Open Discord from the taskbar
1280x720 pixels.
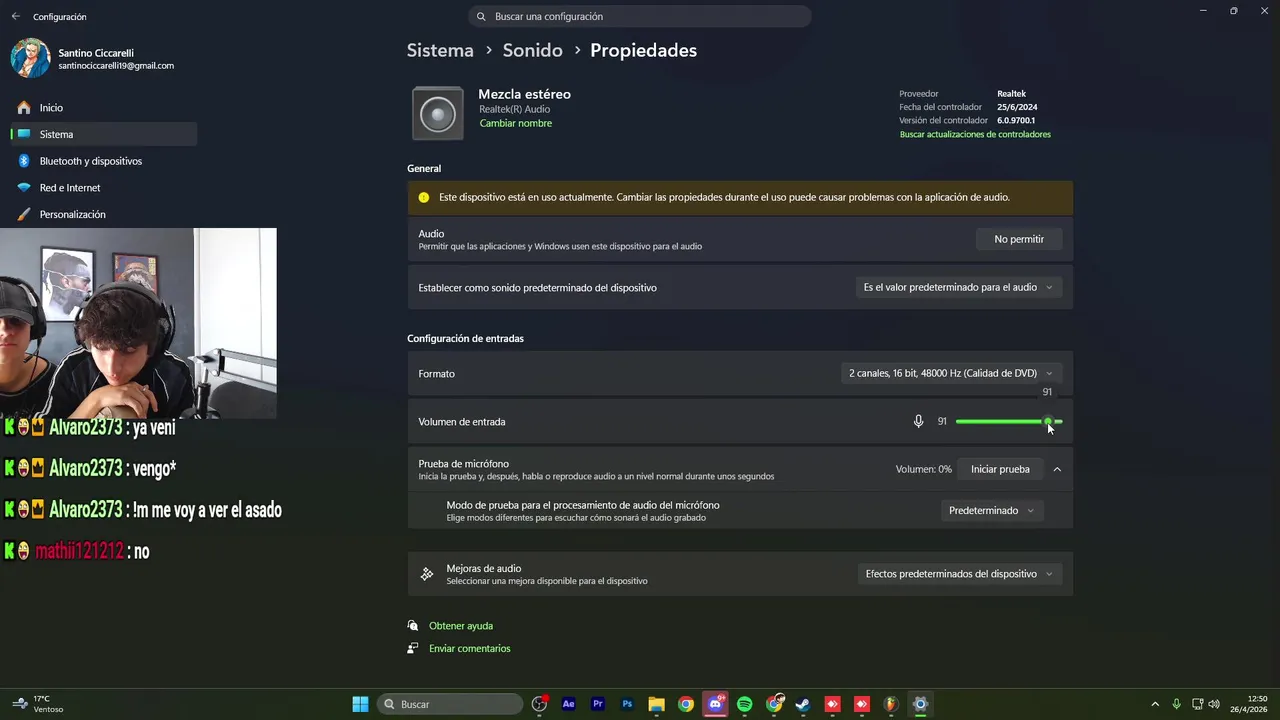point(715,704)
